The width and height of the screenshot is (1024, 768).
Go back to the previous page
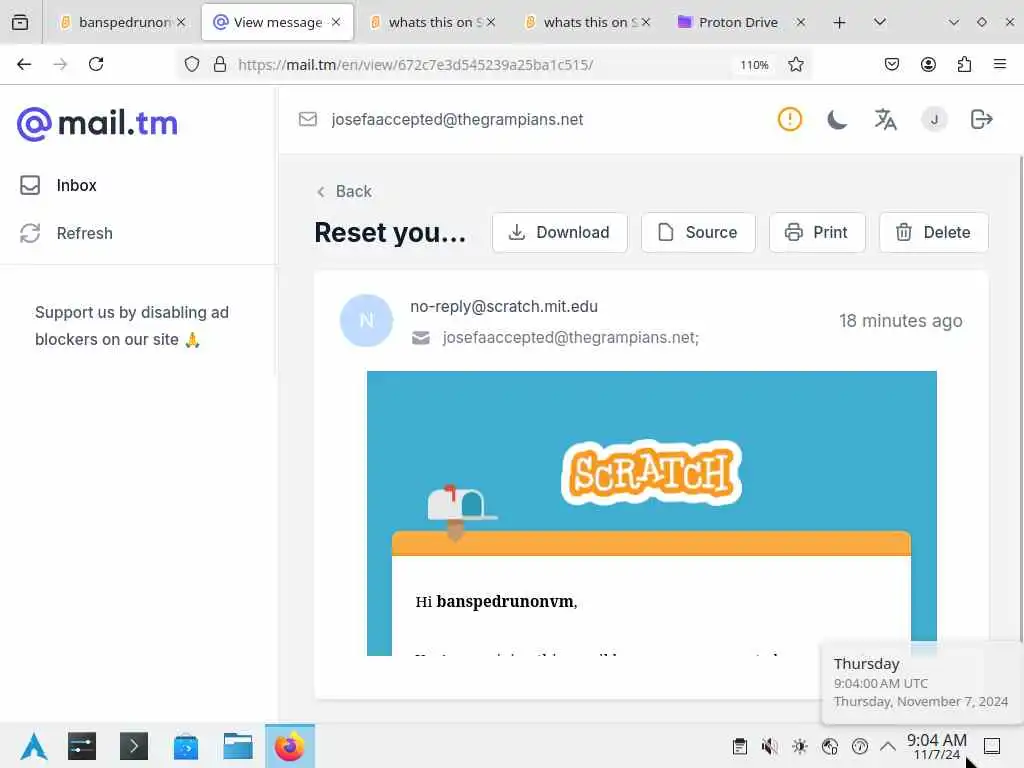click(x=24, y=64)
